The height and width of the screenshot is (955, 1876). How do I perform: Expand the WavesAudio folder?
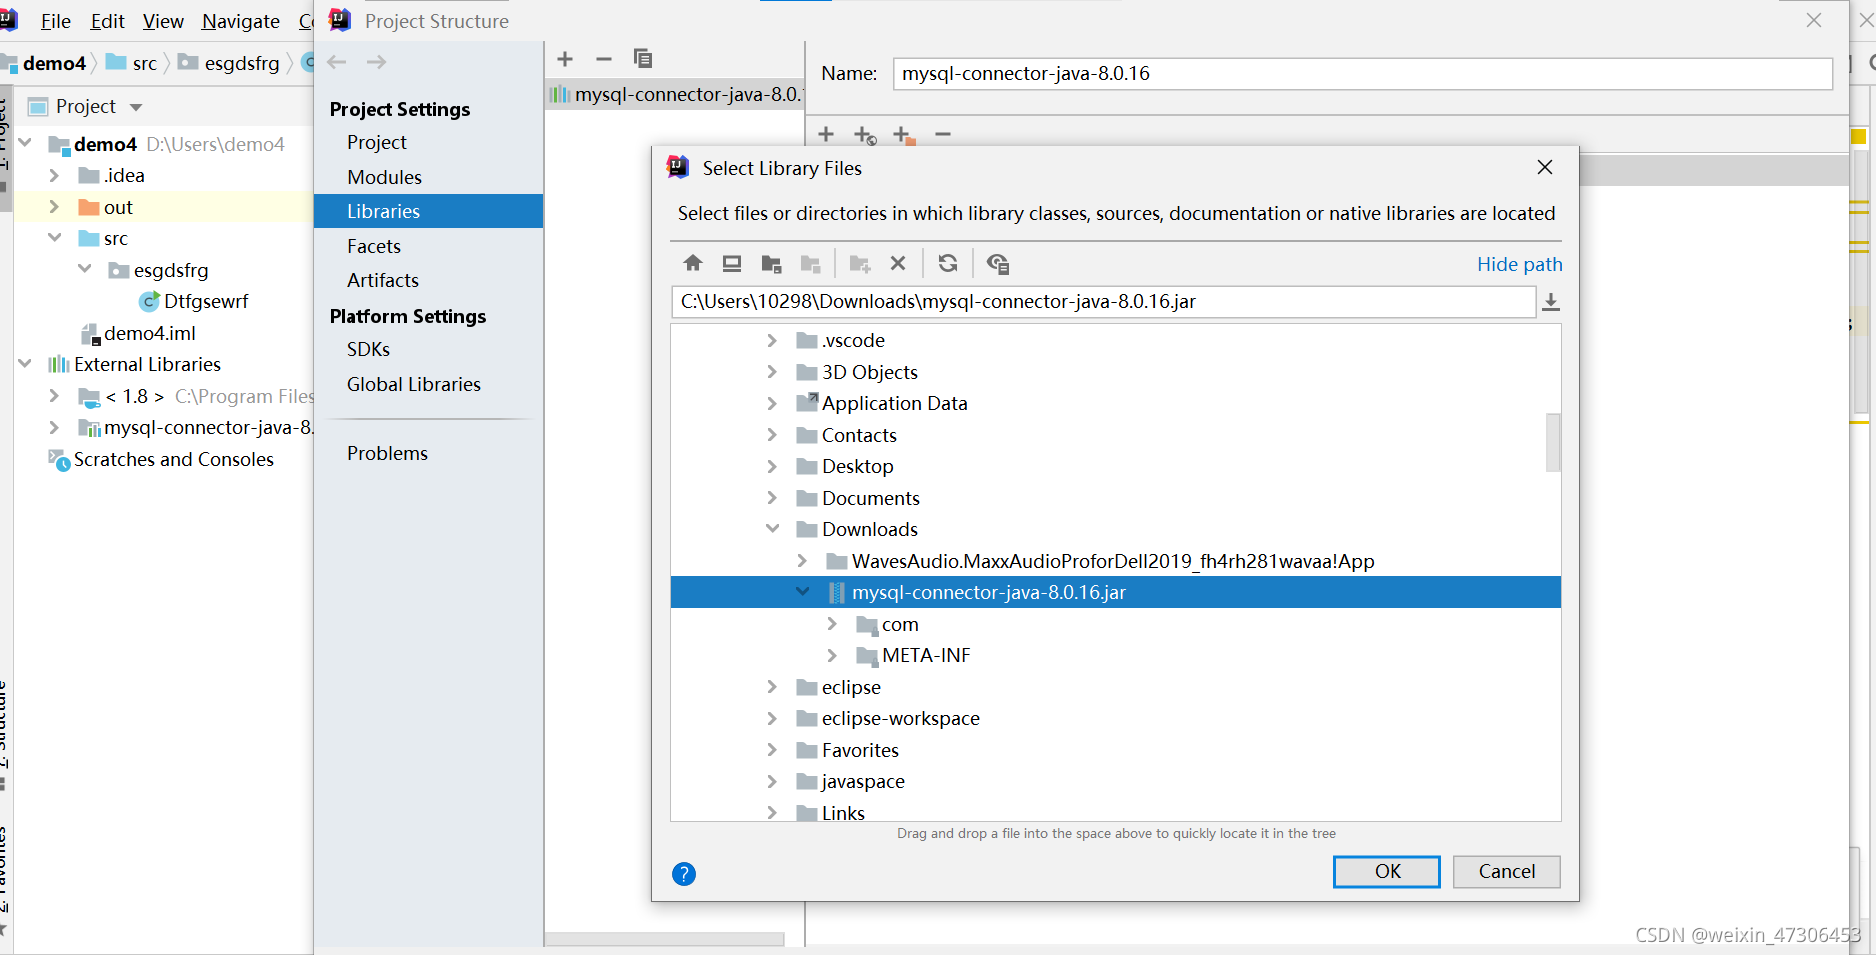[802, 561]
